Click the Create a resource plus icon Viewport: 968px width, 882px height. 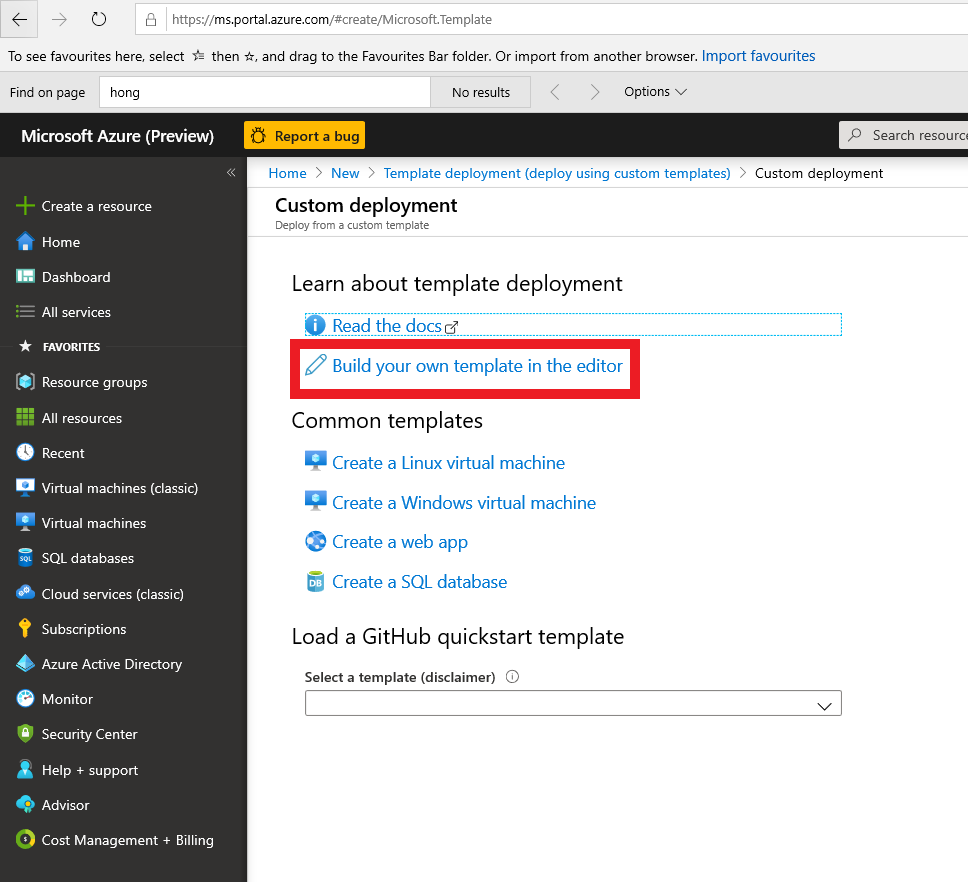click(x=25, y=206)
